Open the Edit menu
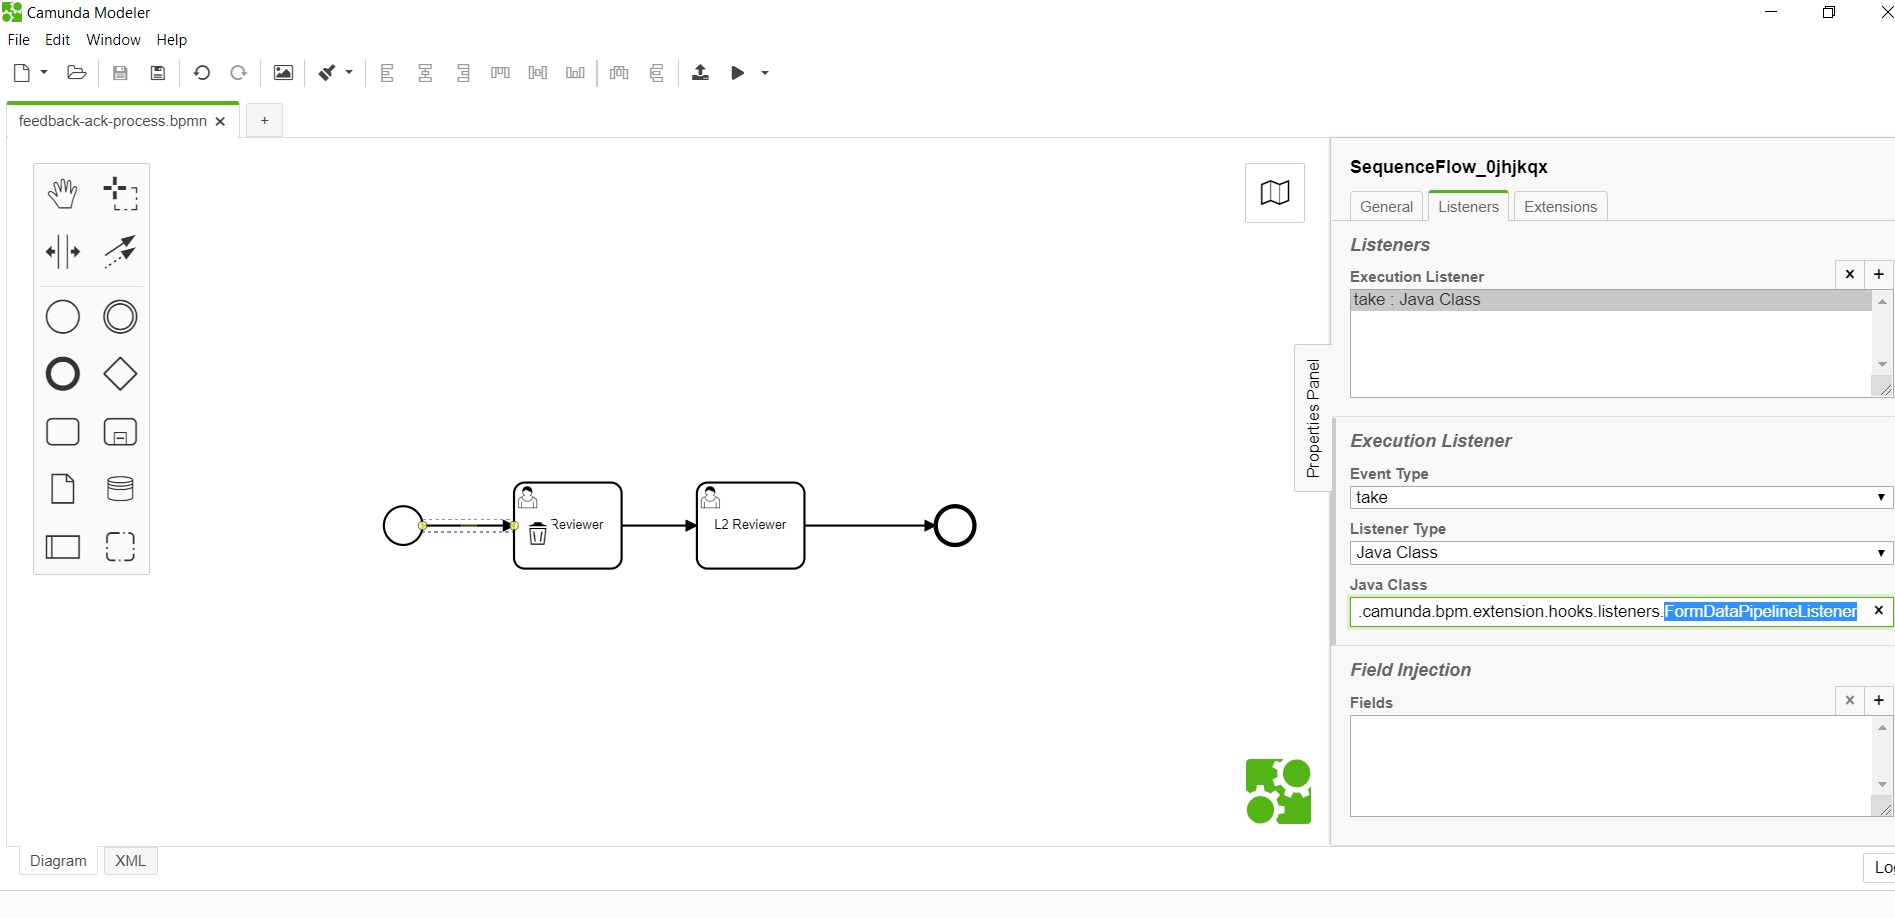 [x=58, y=40]
